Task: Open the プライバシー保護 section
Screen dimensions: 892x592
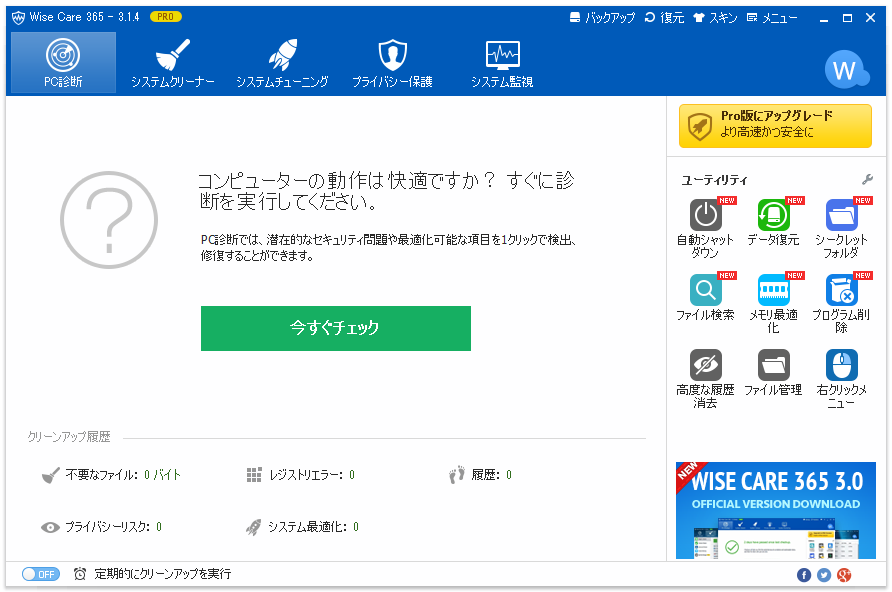Action: click(392, 62)
